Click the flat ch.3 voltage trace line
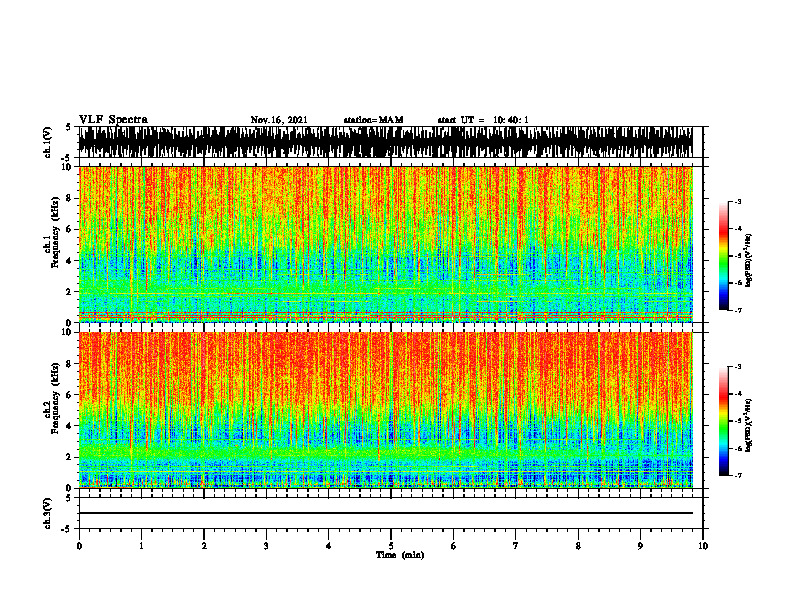Screen dimensions: 792x612 point(386,513)
